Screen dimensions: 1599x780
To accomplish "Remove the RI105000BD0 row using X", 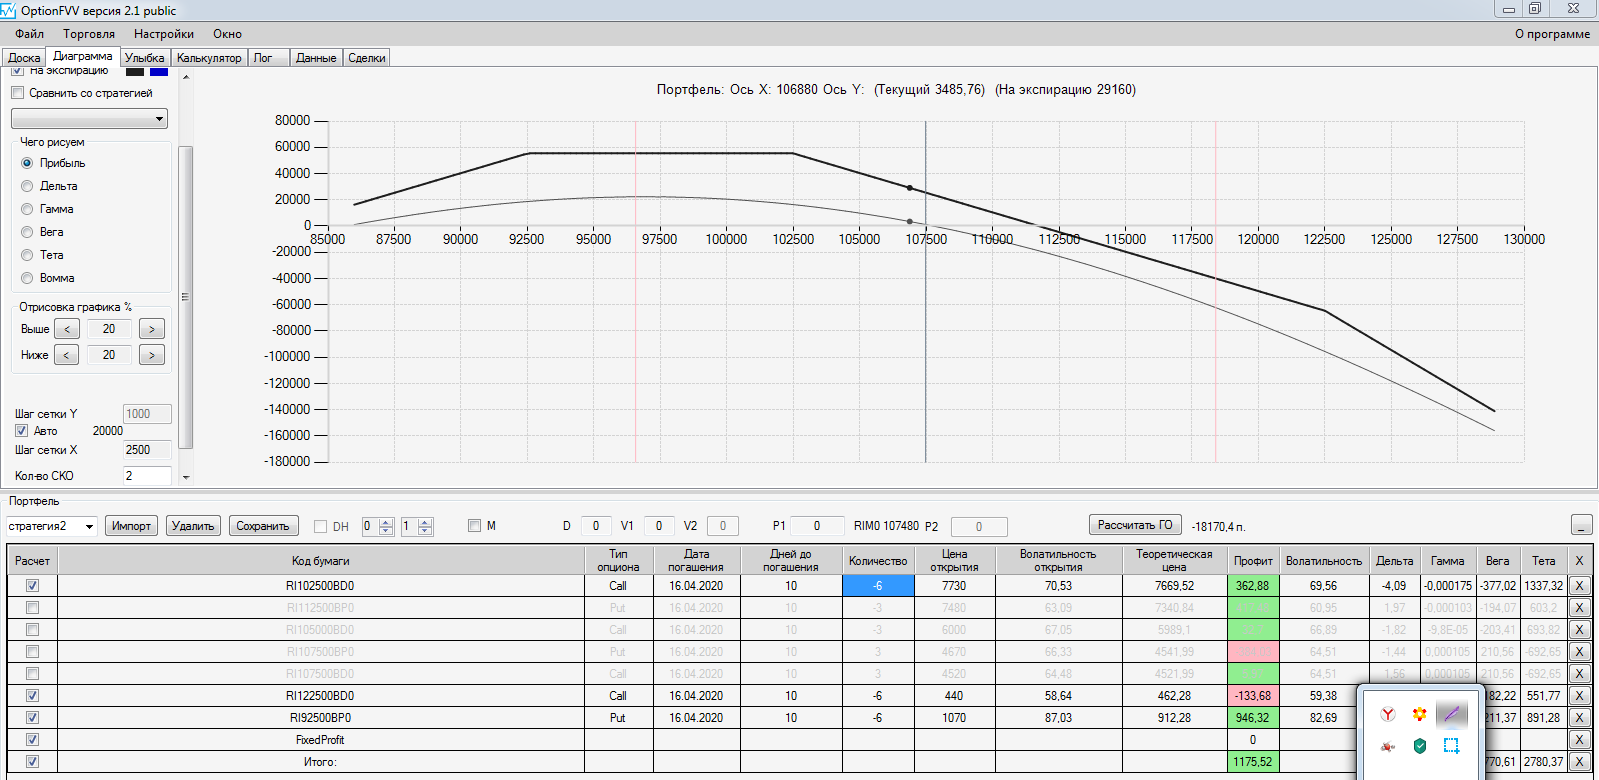I will (x=1579, y=630).
